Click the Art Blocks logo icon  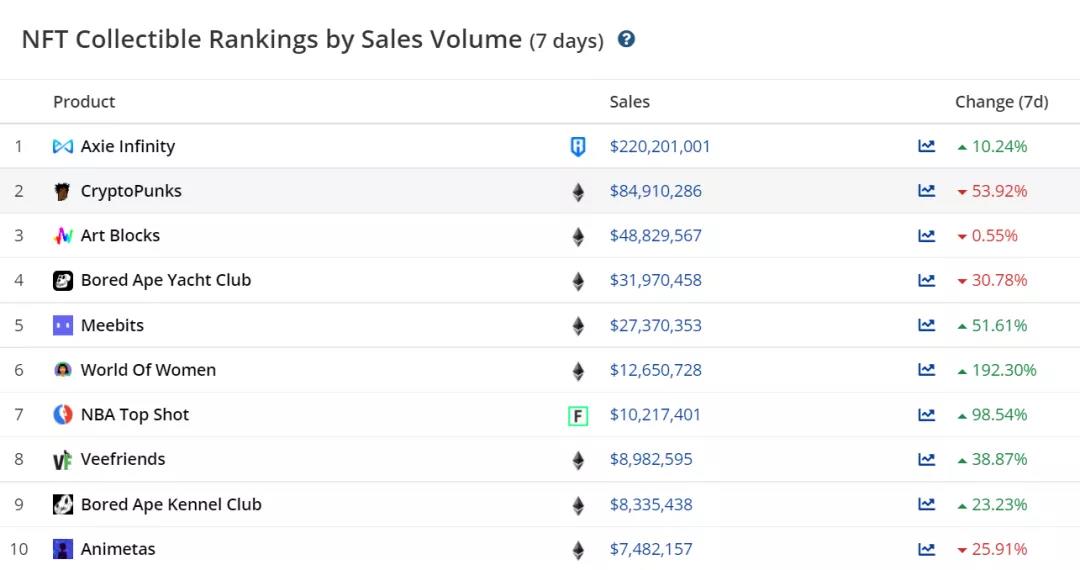[63, 236]
